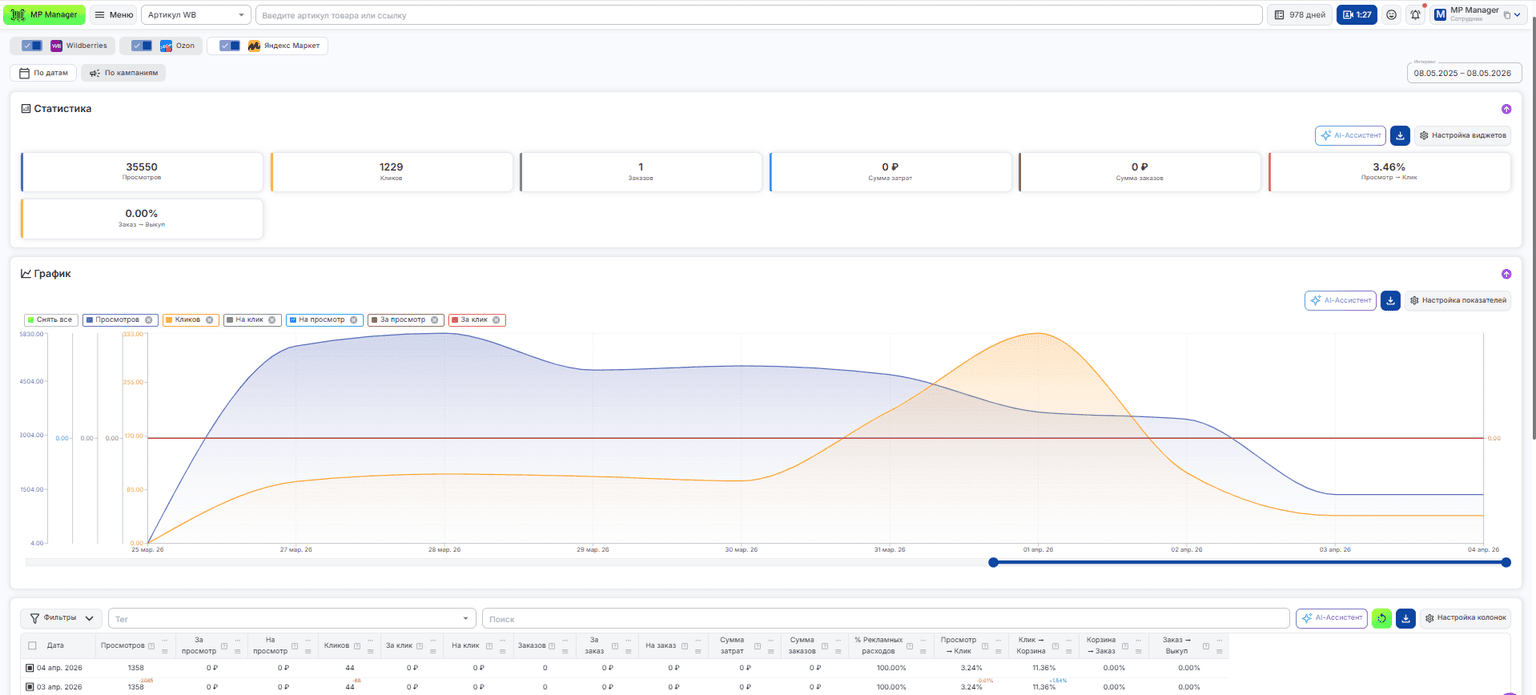The height and width of the screenshot is (695, 1536).
Task: Download the График chart data
Action: point(1390,300)
